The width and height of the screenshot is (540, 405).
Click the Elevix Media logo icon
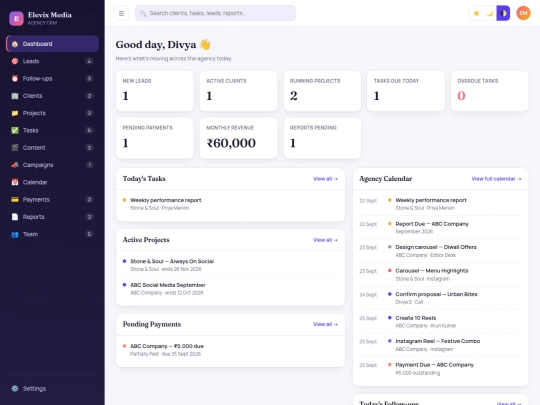click(x=16, y=18)
